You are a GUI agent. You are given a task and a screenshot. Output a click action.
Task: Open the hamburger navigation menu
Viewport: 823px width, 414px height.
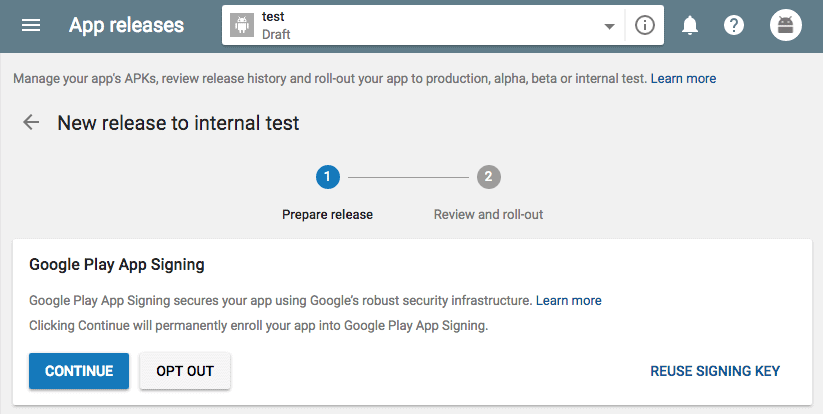pyautogui.click(x=31, y=25)
